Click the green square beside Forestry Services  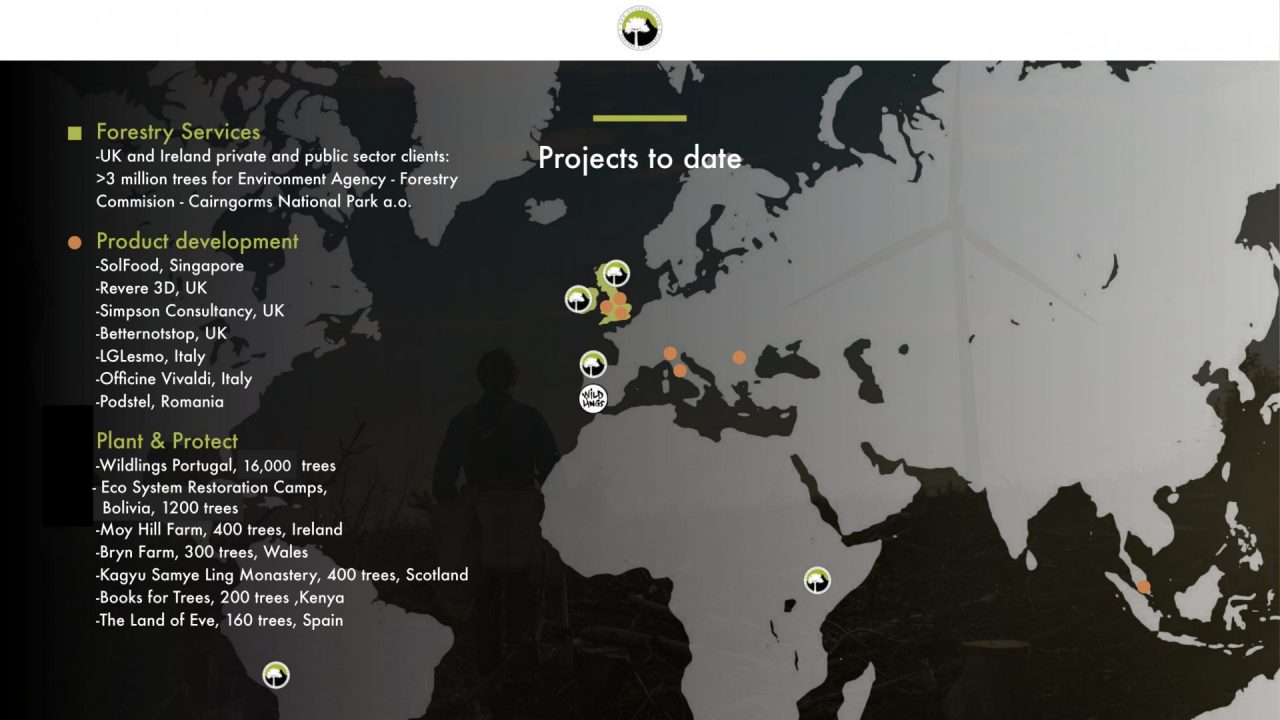pos(74,133)
